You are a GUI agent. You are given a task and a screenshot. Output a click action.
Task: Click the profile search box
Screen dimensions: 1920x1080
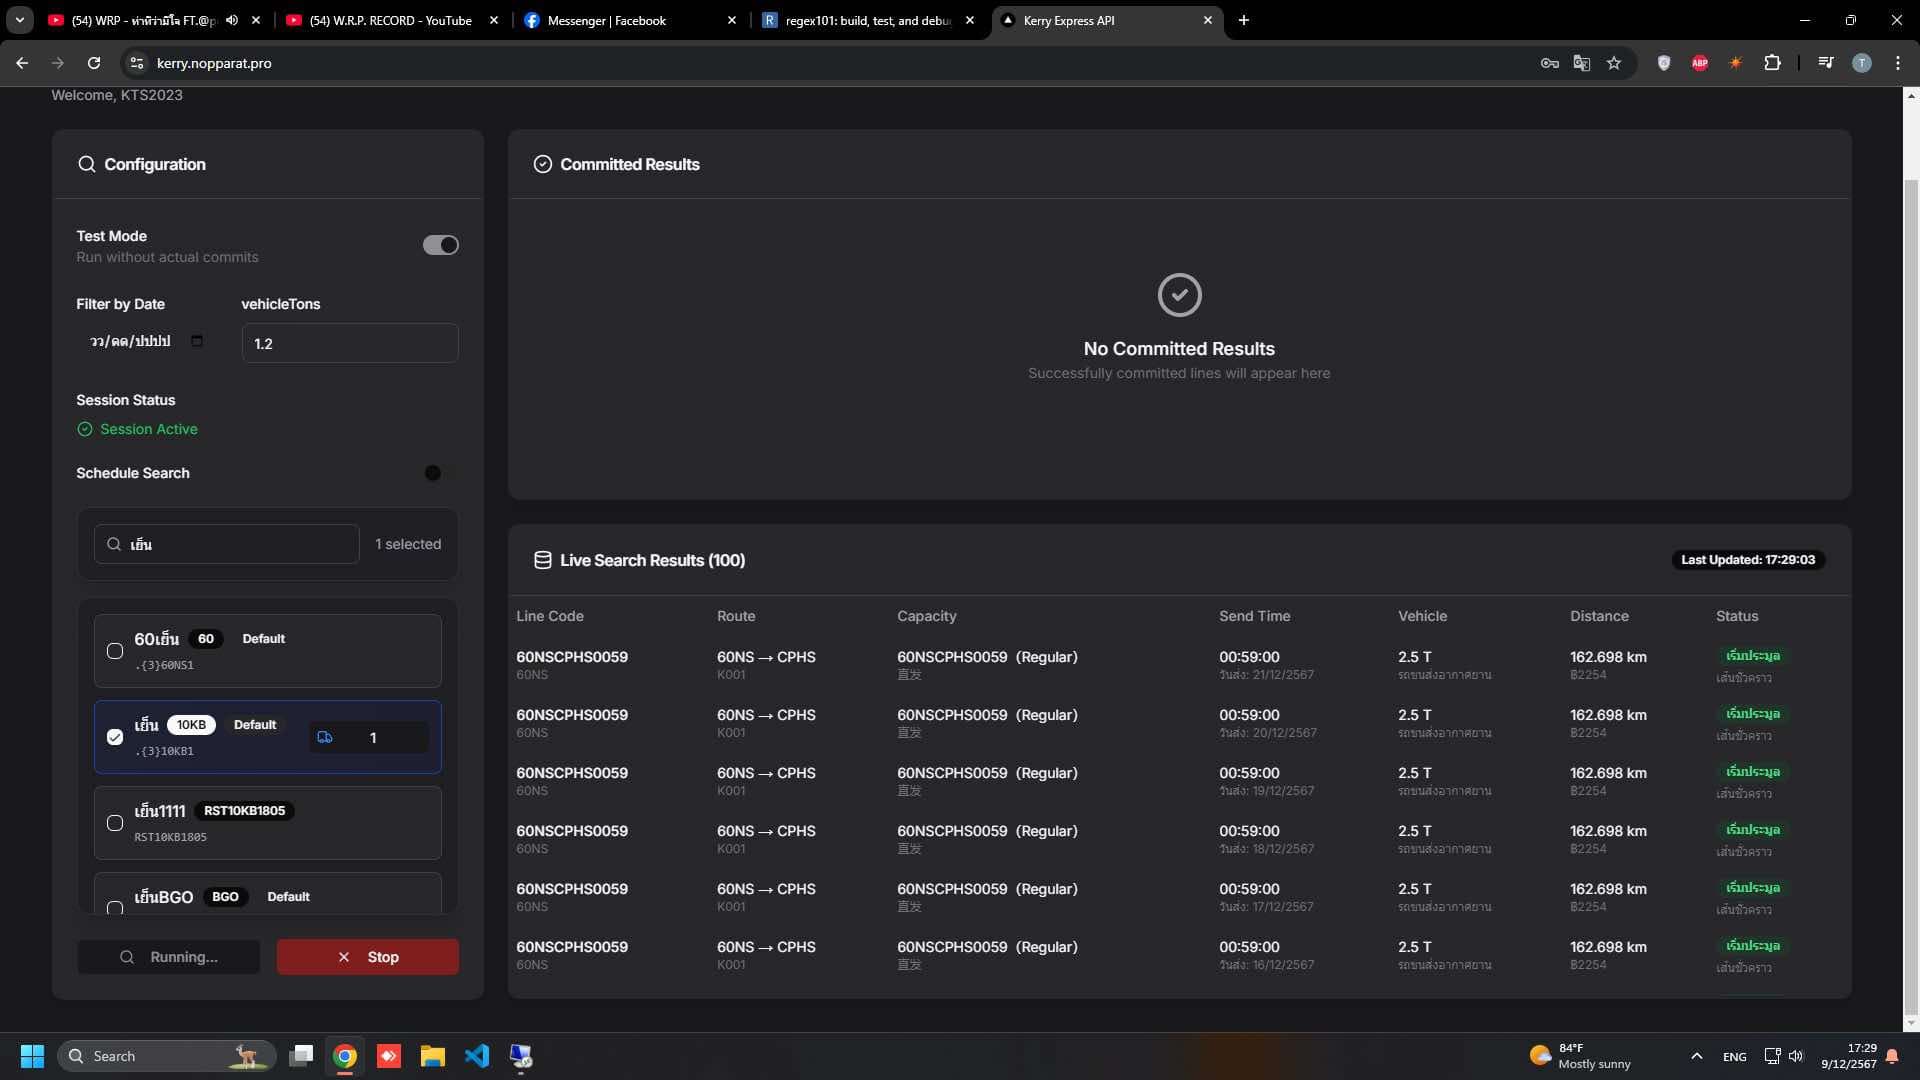click(227, 544)
